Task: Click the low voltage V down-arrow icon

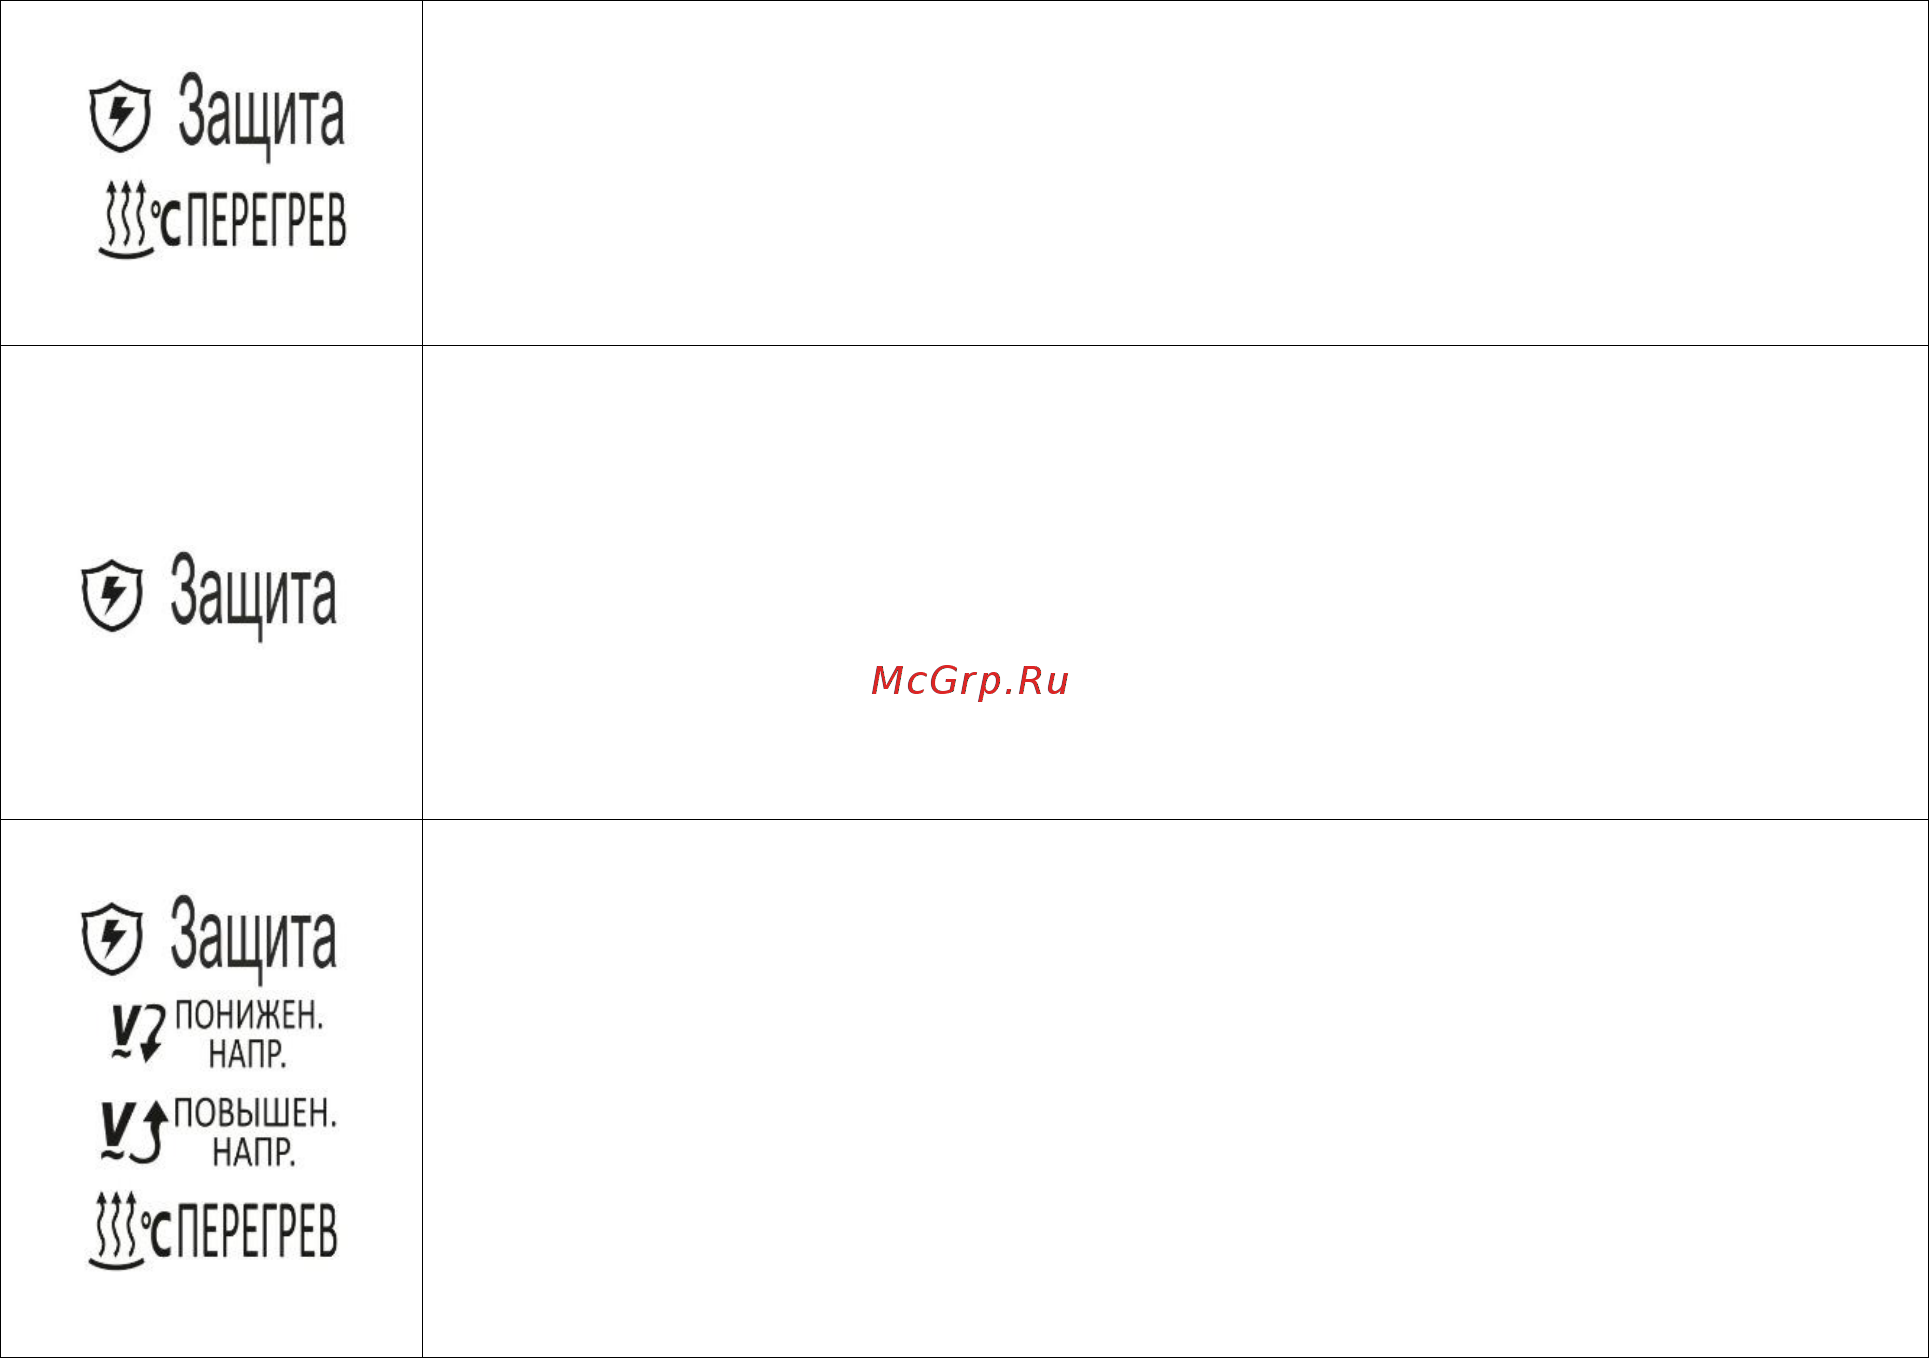Action: pos(137,1034)
